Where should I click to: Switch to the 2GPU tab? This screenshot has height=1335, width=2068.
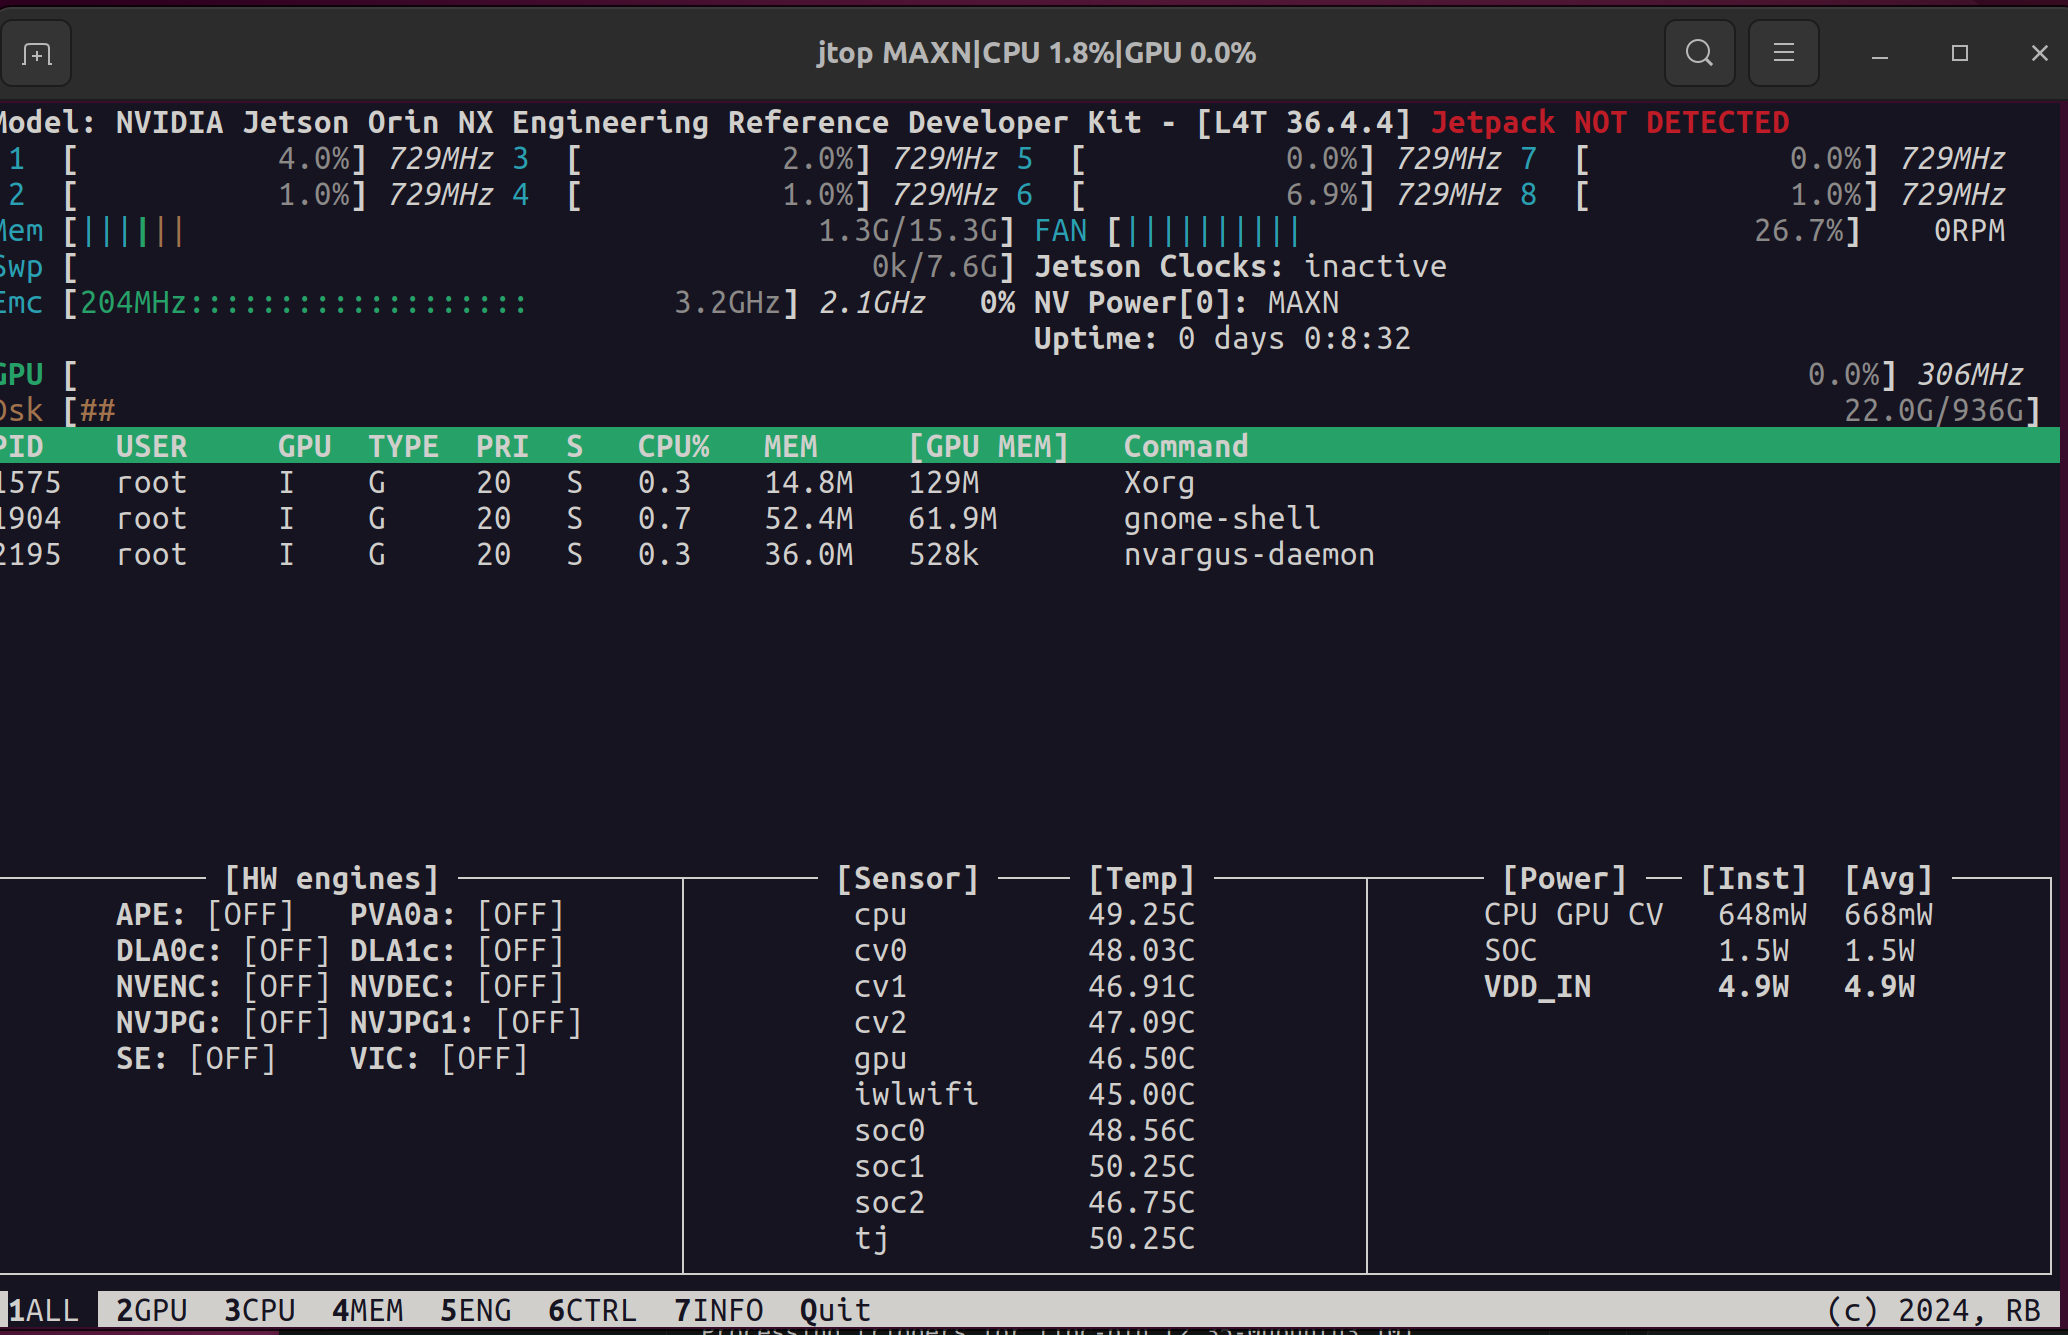(x=151, y=1310)
